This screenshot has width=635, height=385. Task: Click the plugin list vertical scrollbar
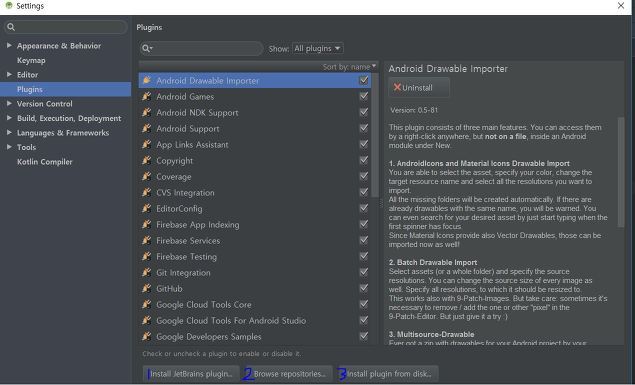375,136
